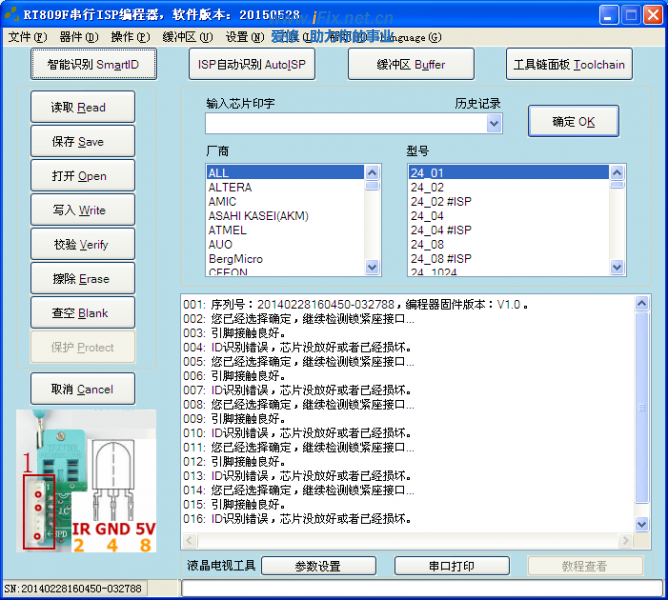Click the Cancel button
668x600 pixels.
[x=80, y=389]
